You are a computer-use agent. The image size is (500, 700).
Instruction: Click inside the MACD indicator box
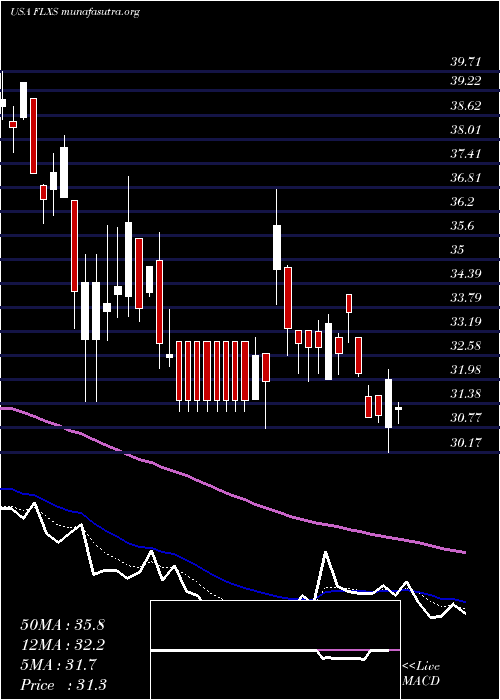[x=275, y=650]
